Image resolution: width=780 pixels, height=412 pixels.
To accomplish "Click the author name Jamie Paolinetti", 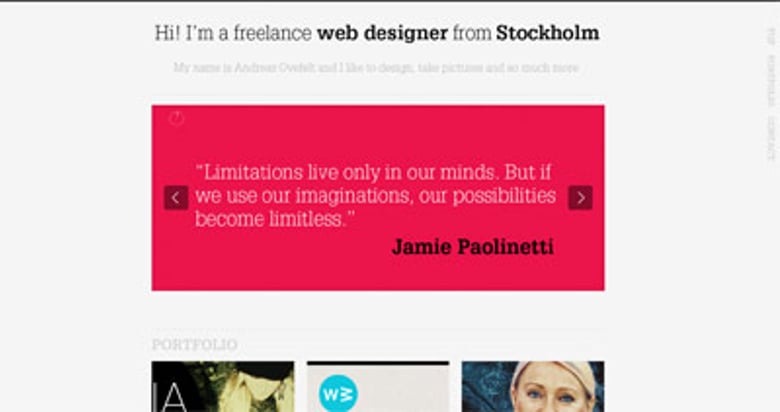I will coord(472,247).
